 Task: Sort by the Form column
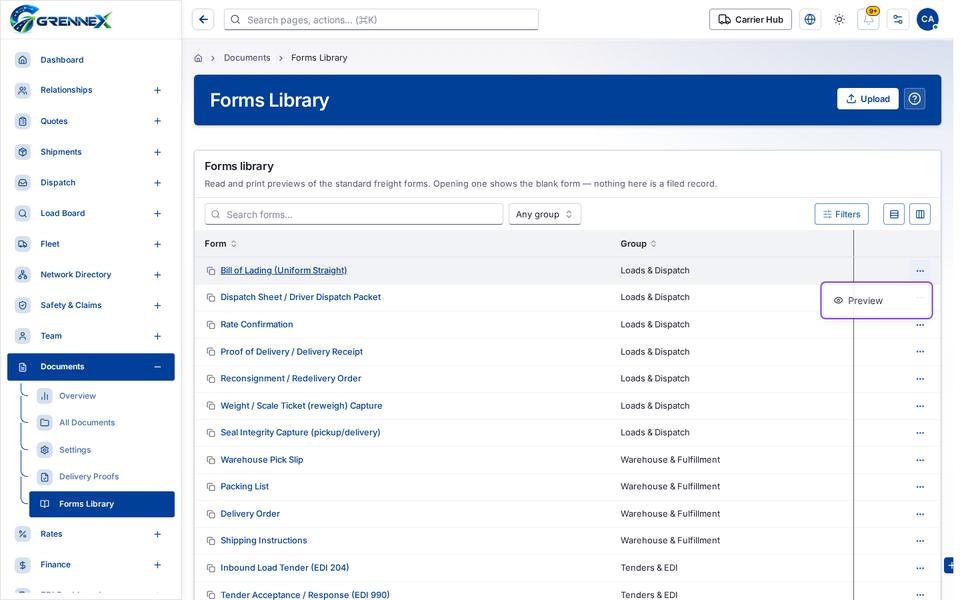(220, 244)
